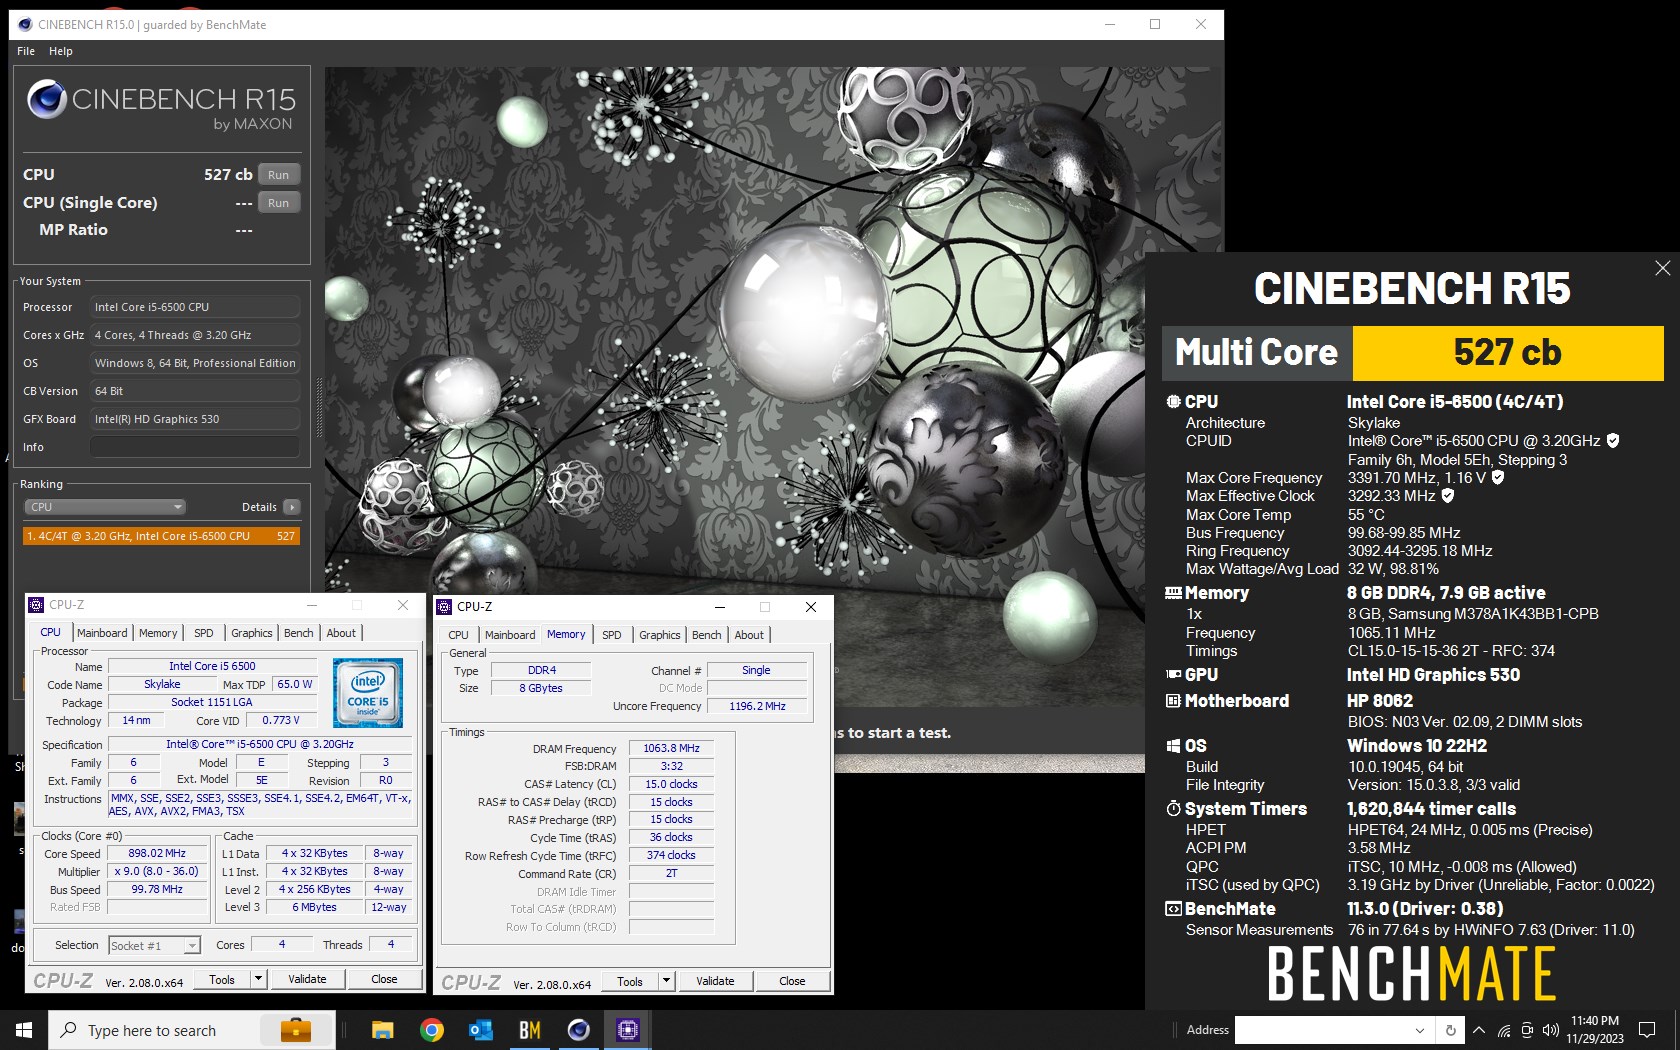Click the verified shield beside CPUID in BenchMate
1680x1050 pixels.
tap(1613, 441)
